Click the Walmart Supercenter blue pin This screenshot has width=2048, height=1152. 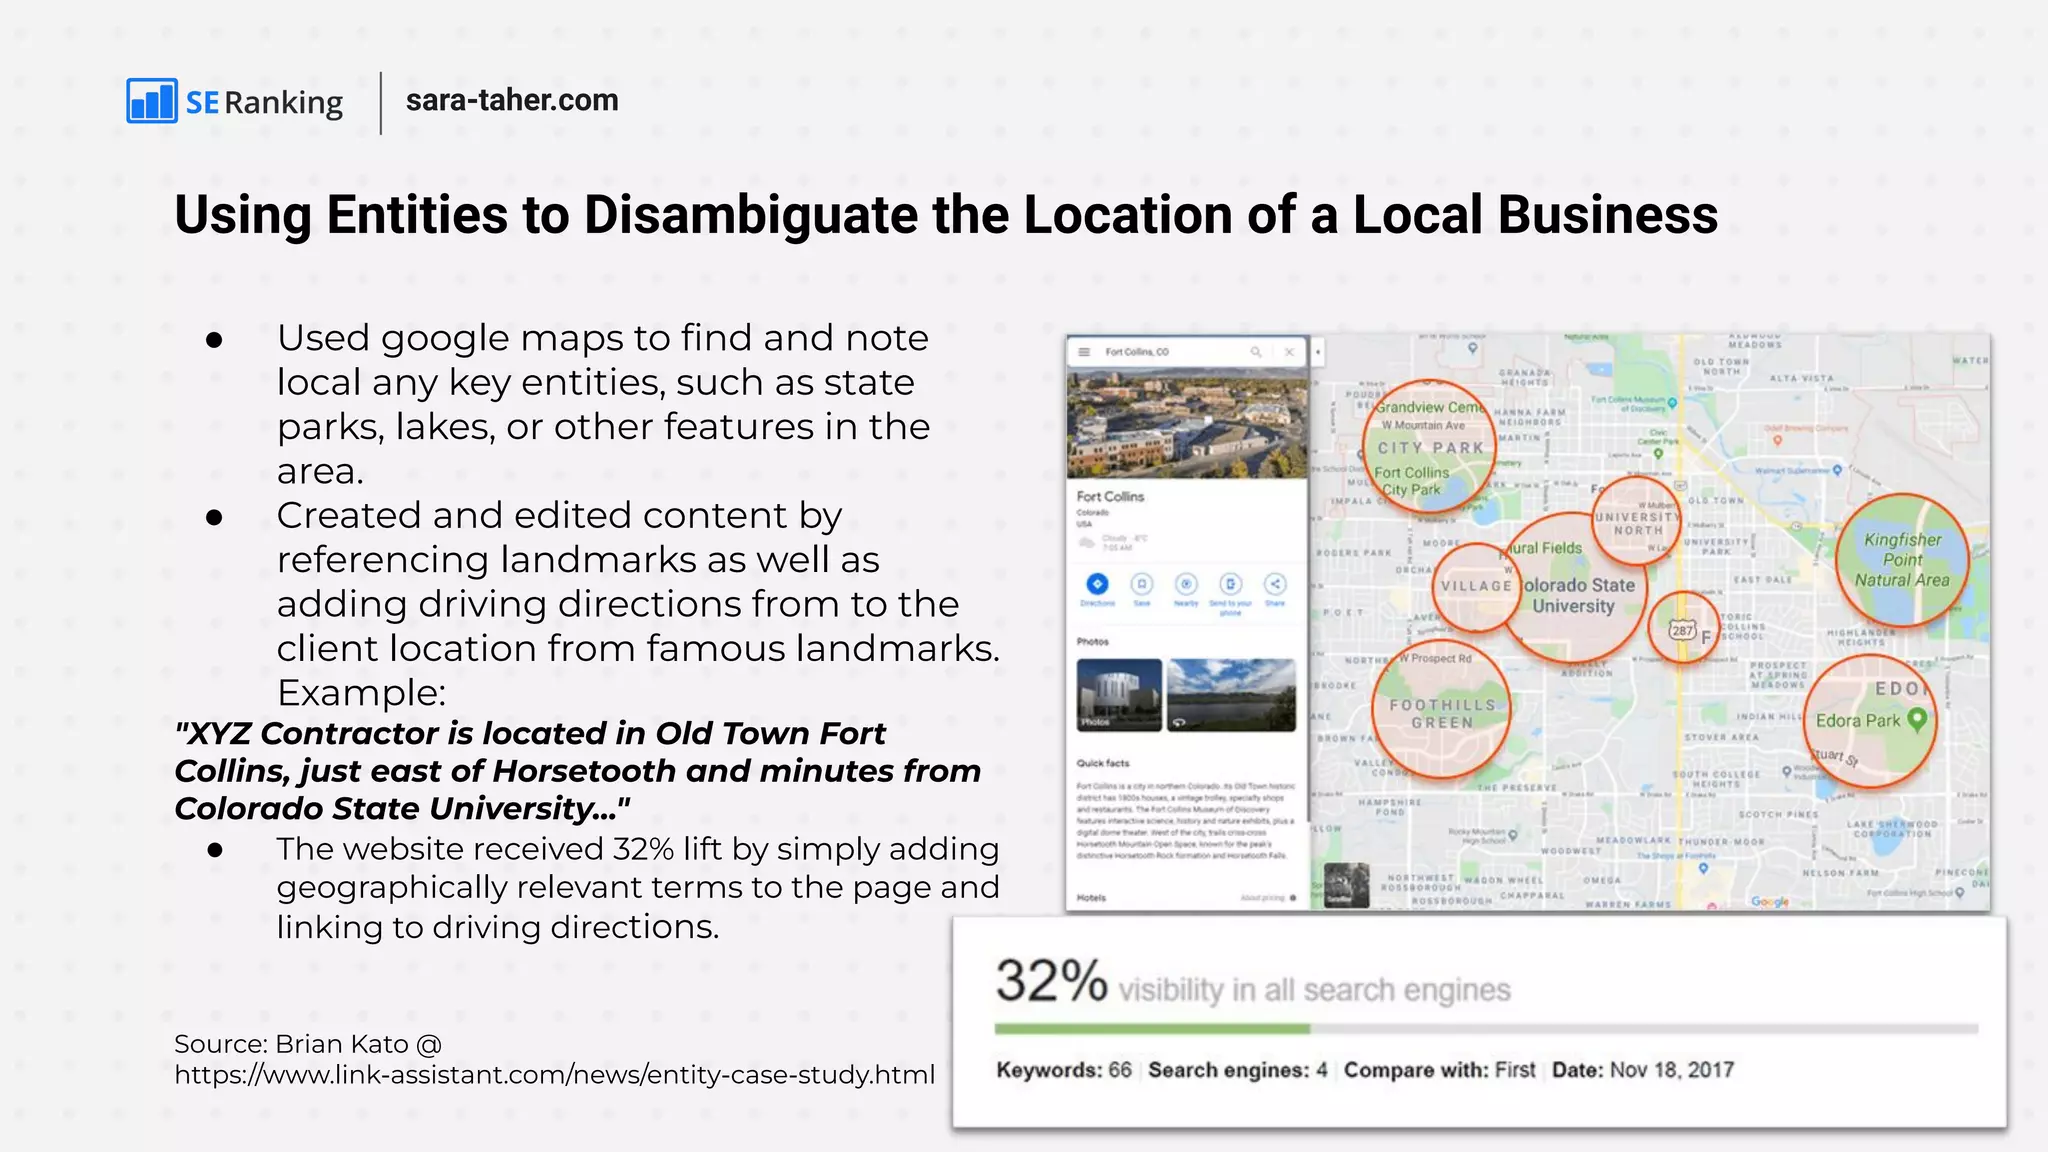[x=1836, y=469]
